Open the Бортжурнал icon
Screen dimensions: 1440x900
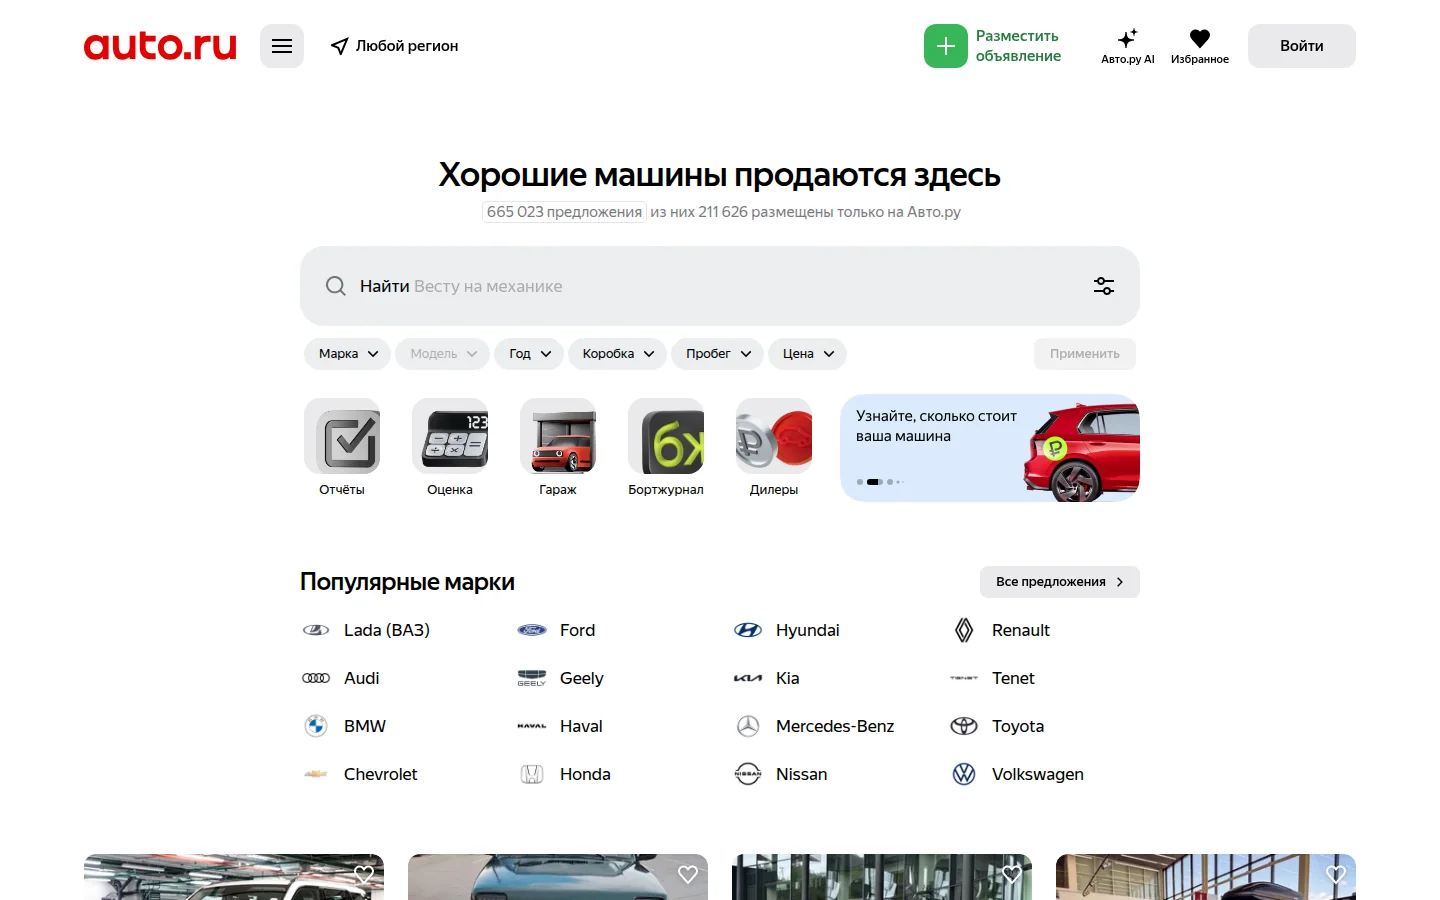[x=666, y=436]
